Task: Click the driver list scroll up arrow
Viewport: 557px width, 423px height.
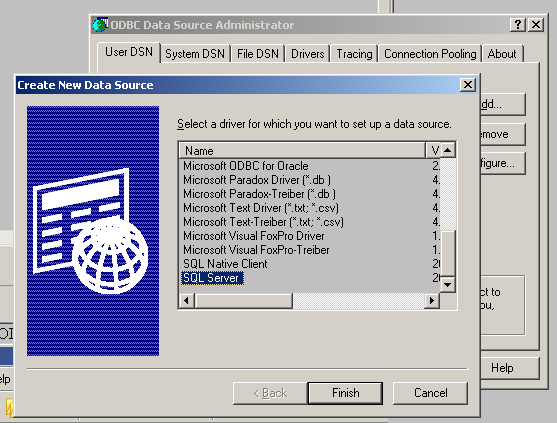Action: [x=448, y=150]
